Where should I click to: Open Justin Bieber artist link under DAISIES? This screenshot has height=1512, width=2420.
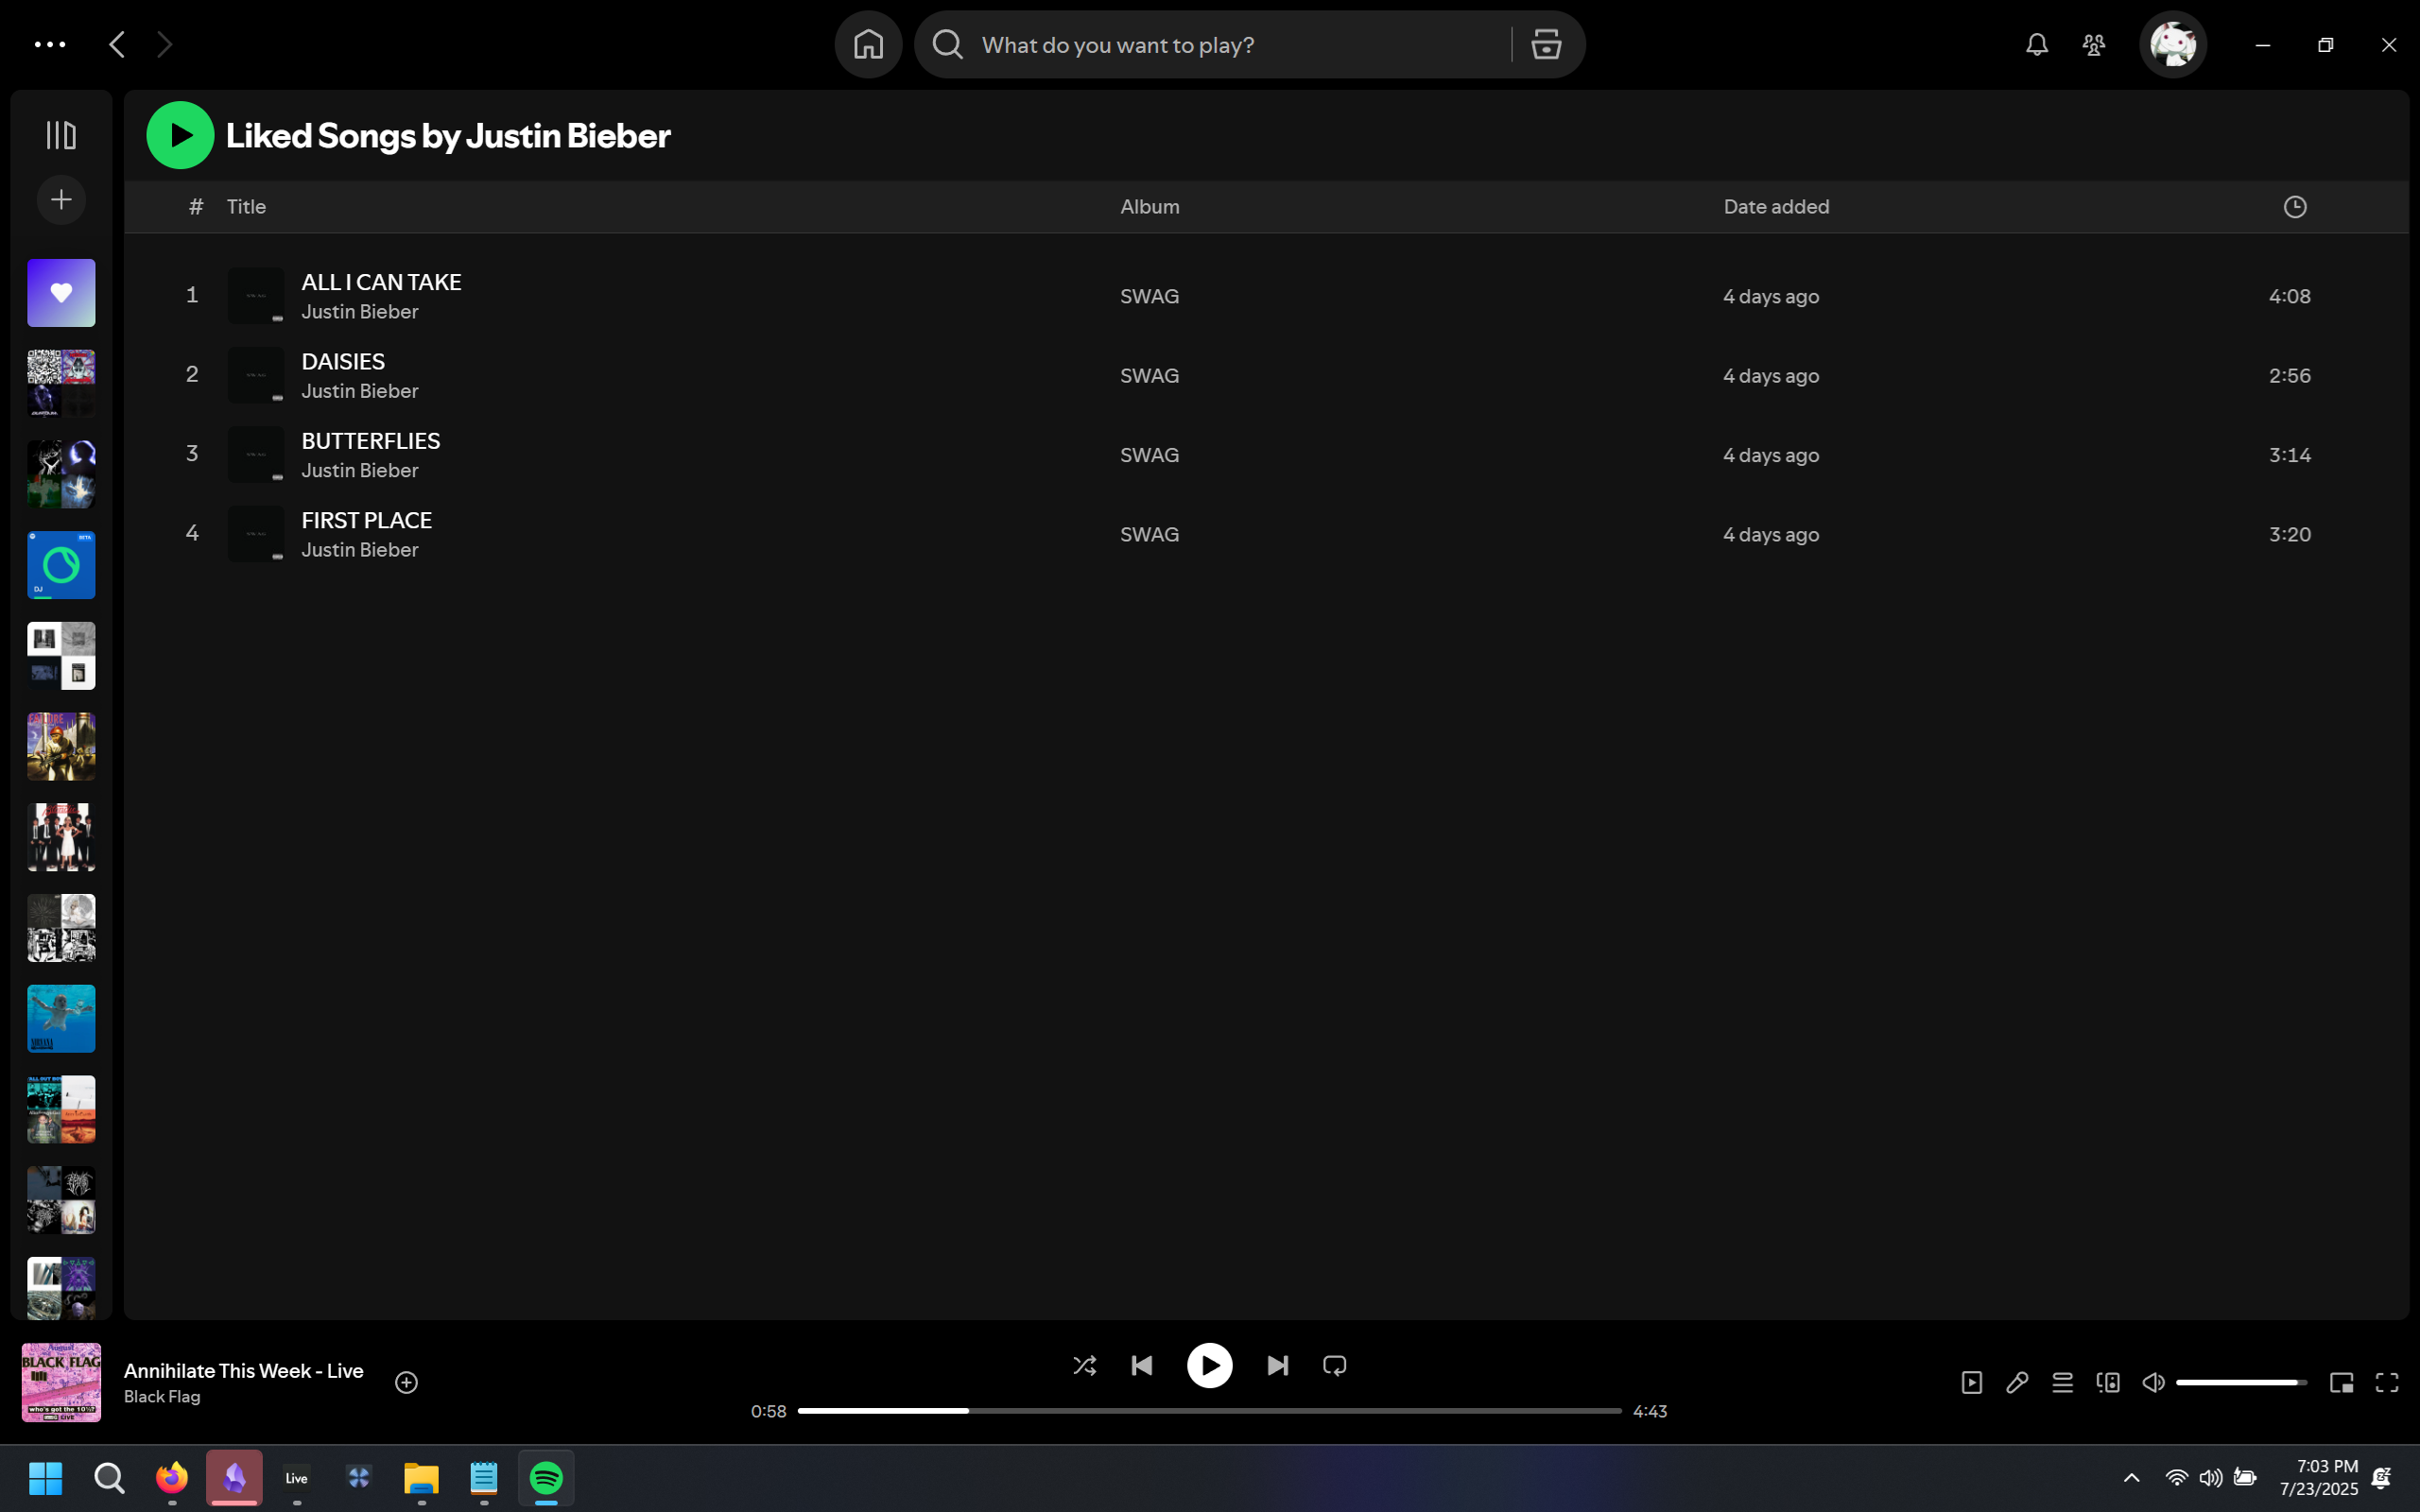click(360, 391)
